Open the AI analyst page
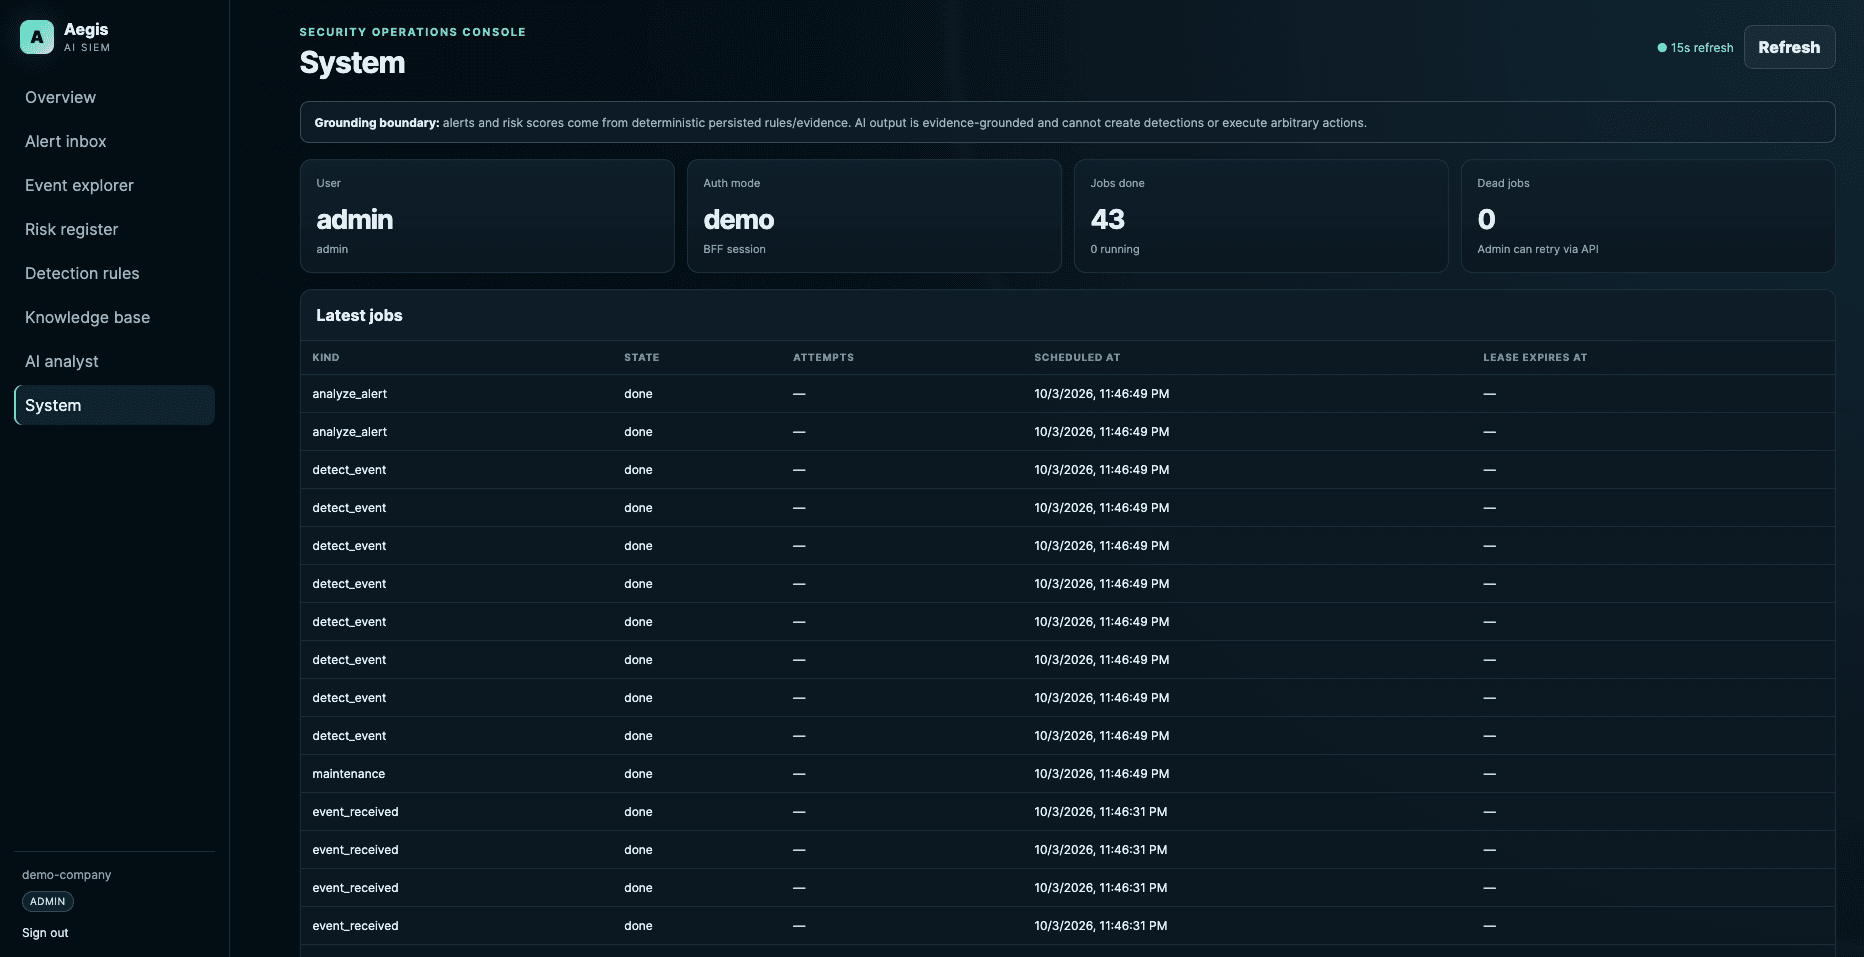 coord(114,361)
